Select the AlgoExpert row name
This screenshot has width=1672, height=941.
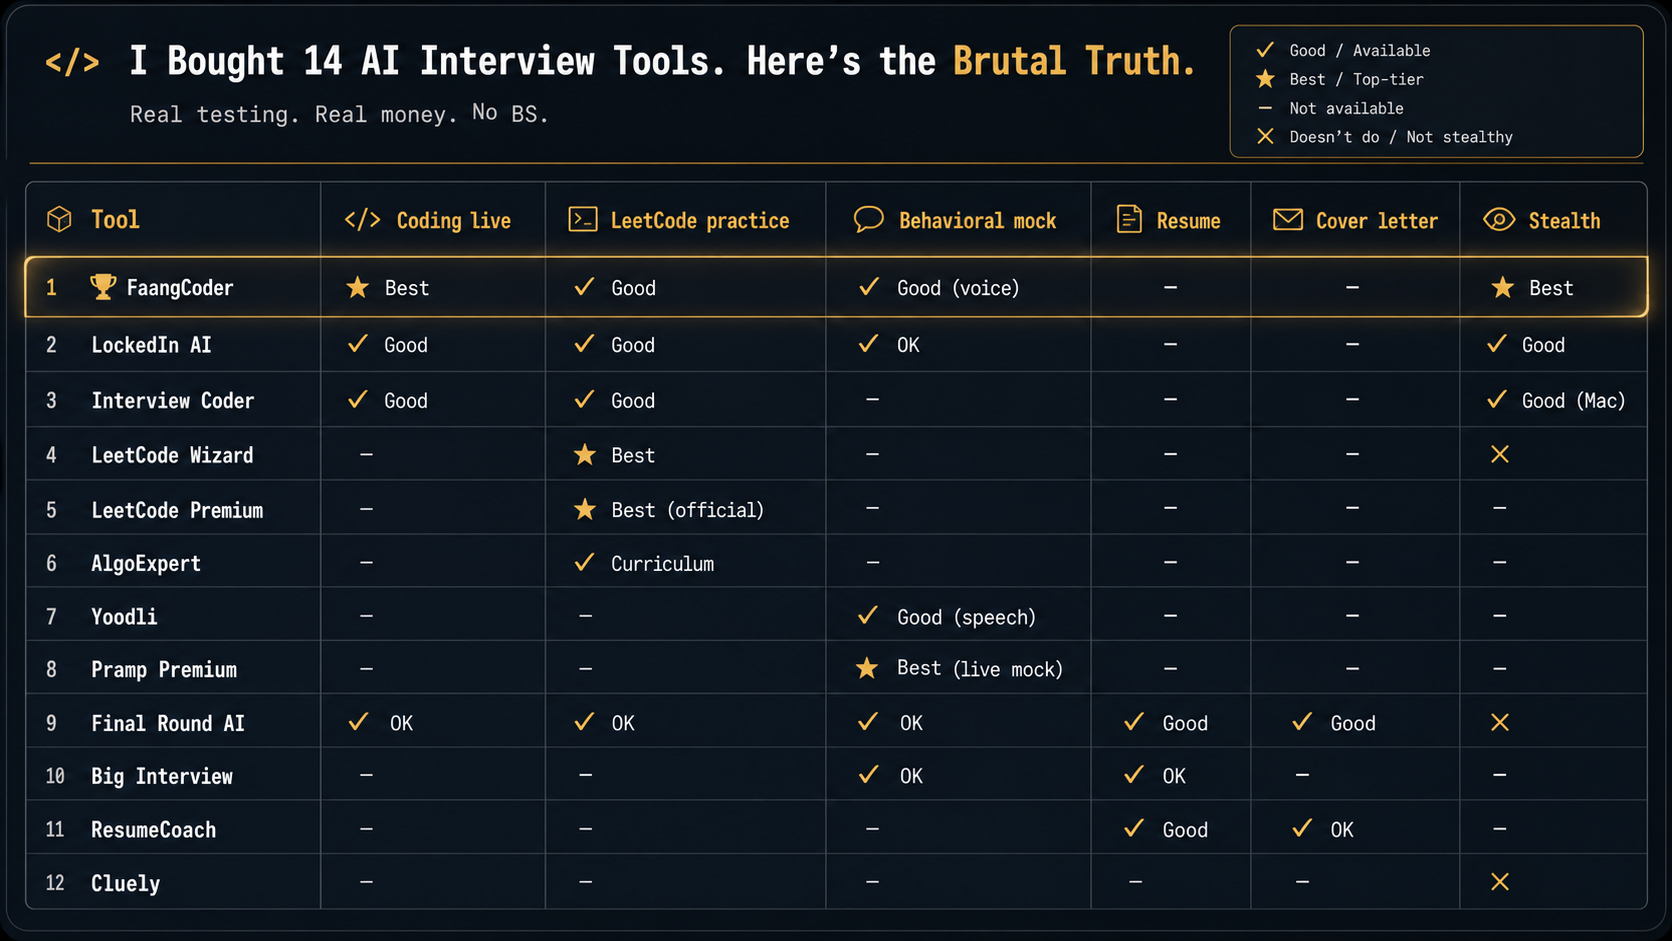(x=146, y=564)
